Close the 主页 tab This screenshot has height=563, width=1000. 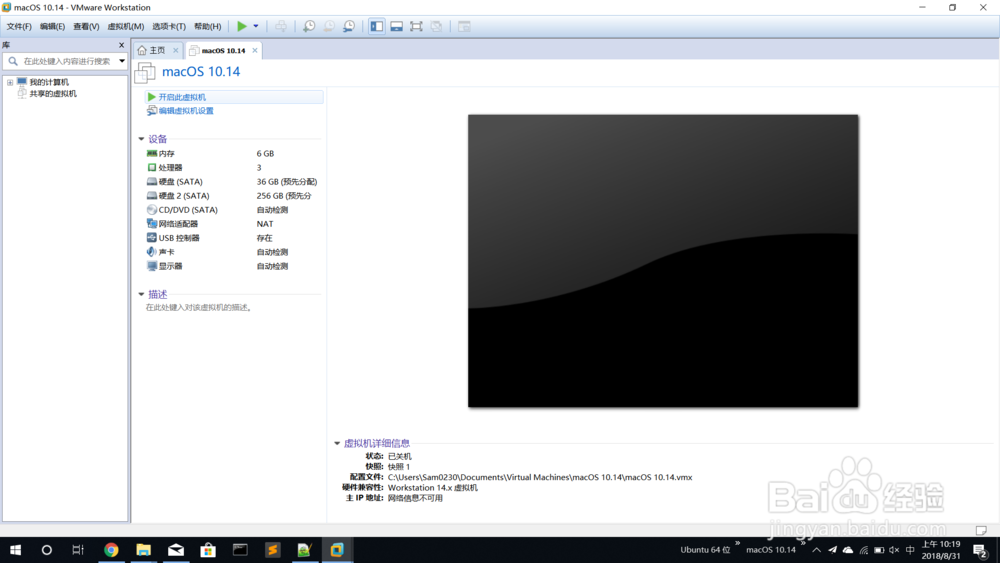tap(175, 50)
